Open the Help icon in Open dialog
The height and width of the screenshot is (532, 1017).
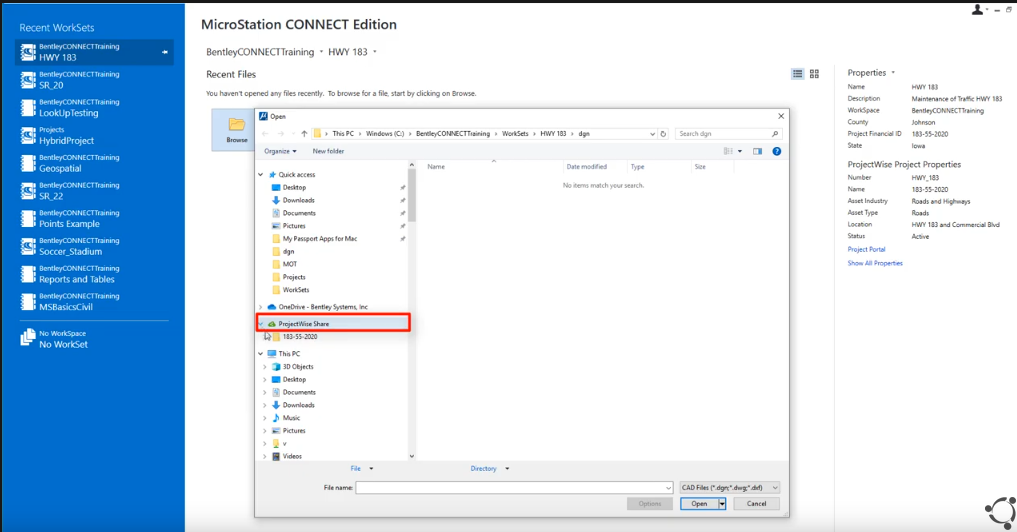776,151
